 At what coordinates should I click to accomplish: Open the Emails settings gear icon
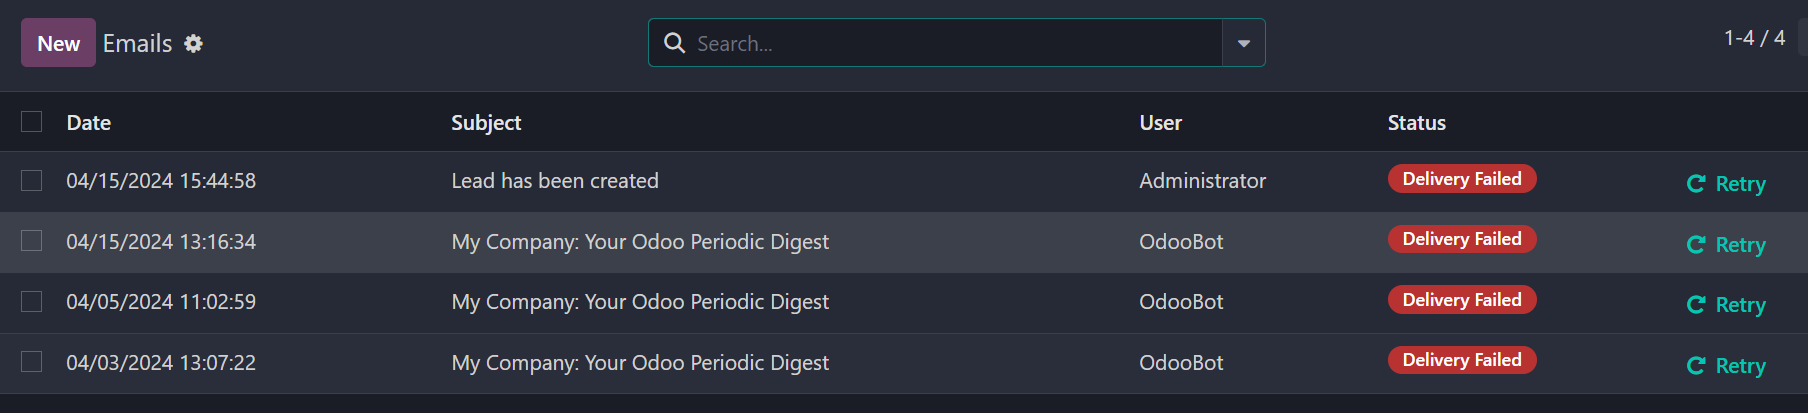[193, 43]
